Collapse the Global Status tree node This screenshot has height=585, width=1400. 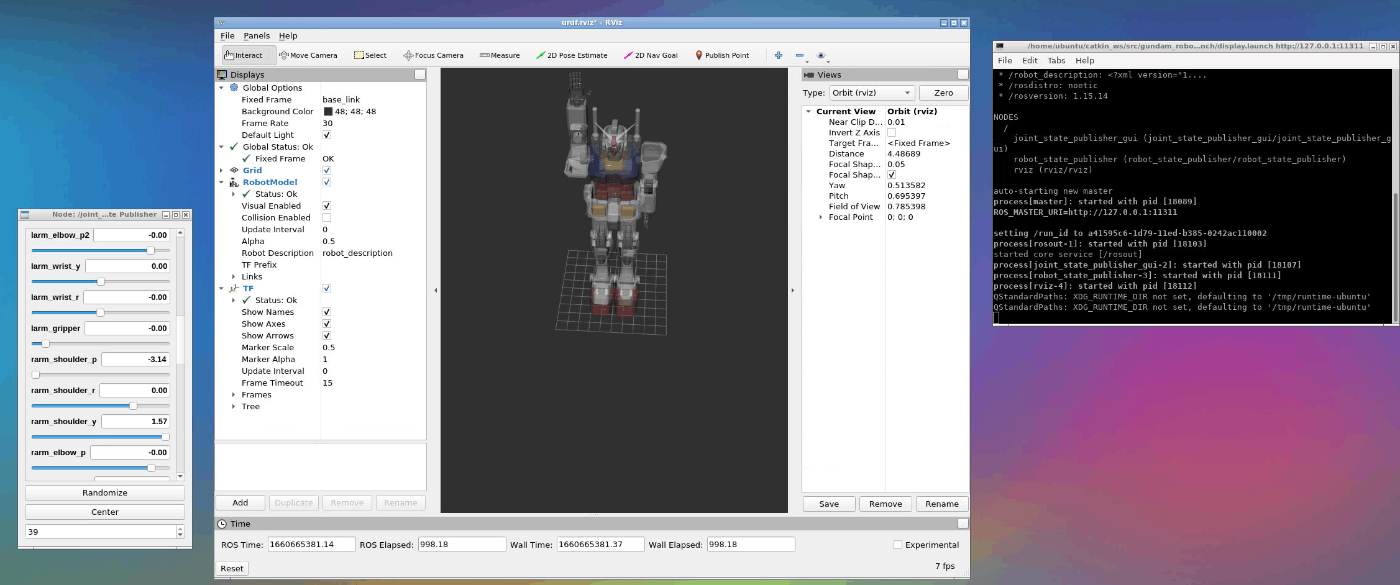[x=222, y=147]
